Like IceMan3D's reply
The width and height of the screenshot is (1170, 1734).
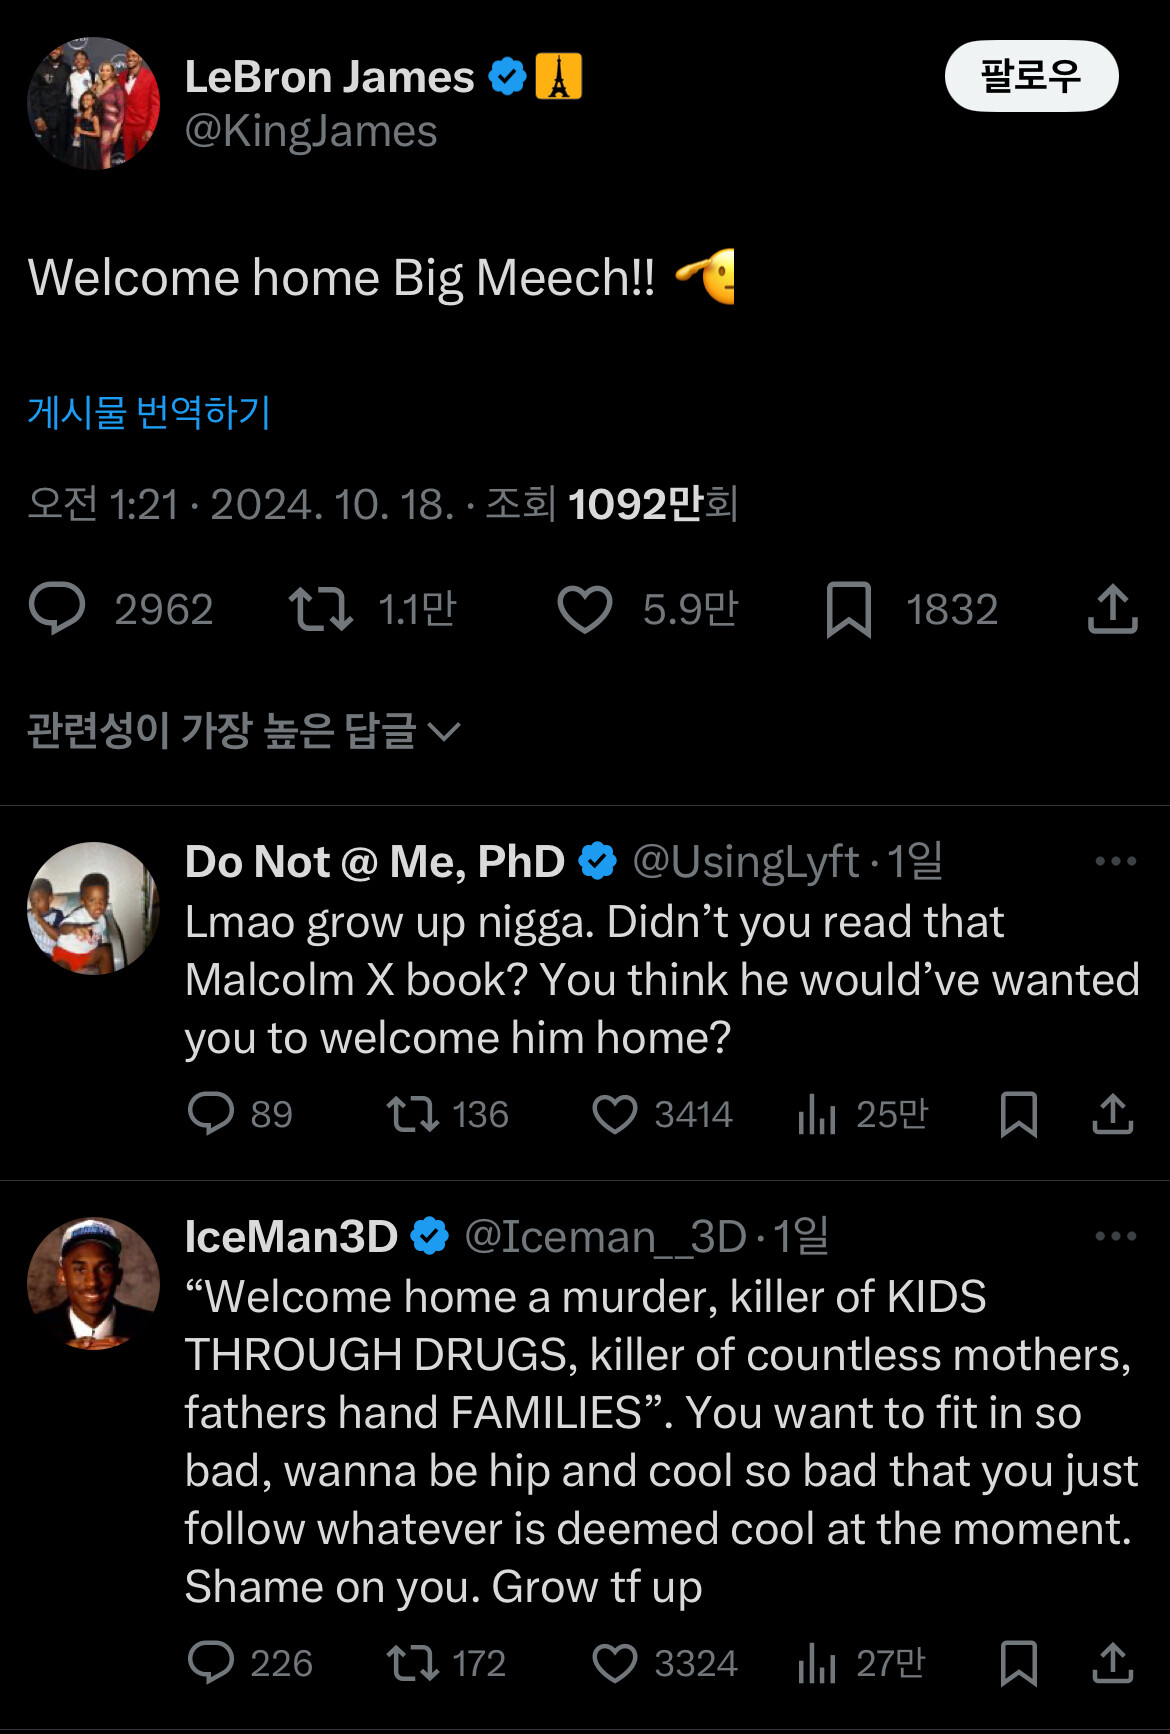pos(614,1663)
